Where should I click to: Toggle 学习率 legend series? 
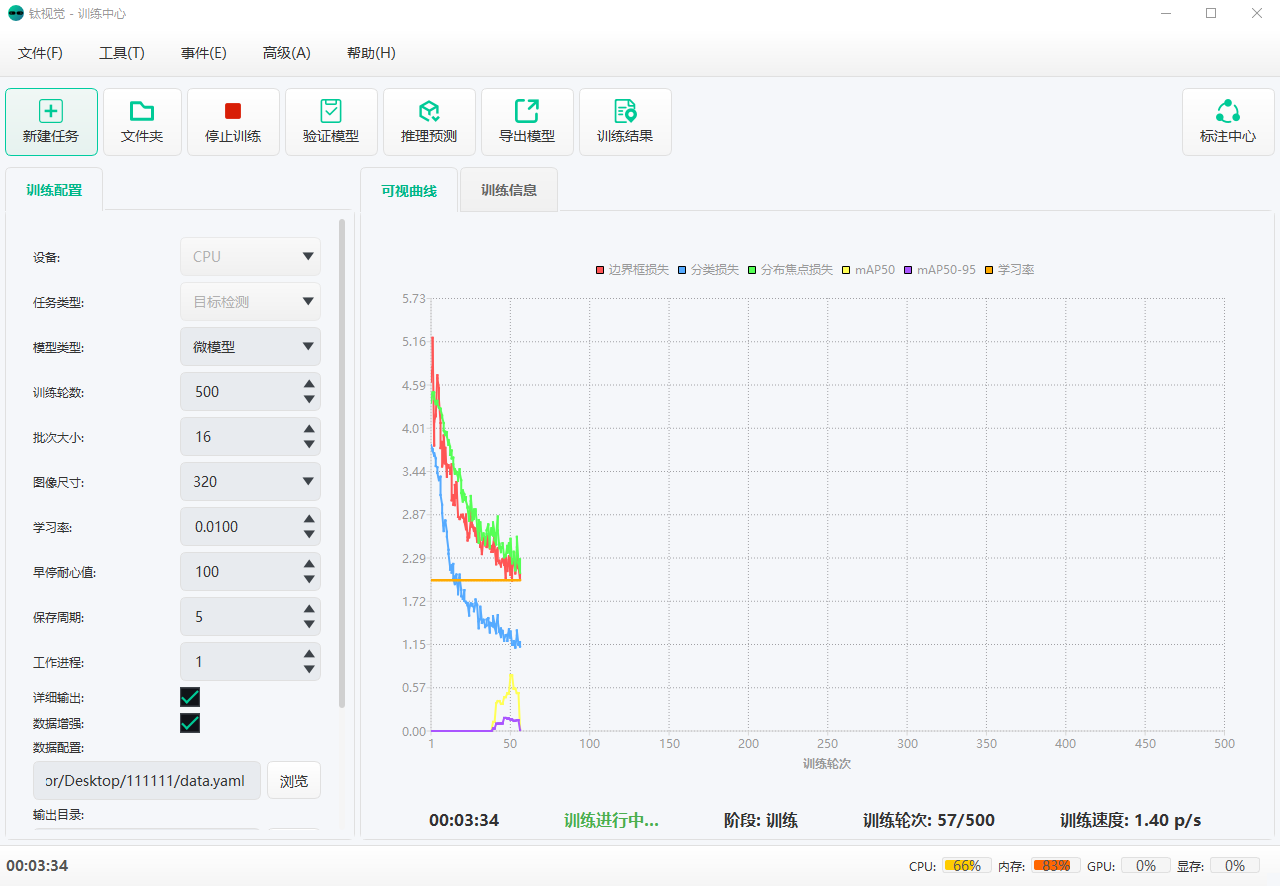(1009, 270)
